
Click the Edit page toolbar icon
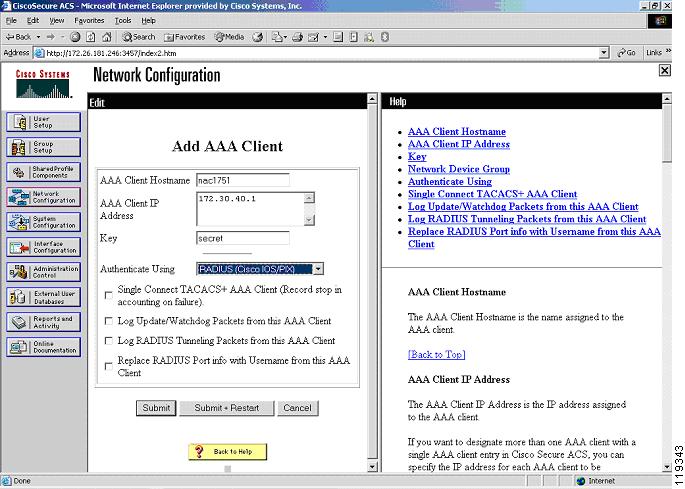[x=313, y=37]
